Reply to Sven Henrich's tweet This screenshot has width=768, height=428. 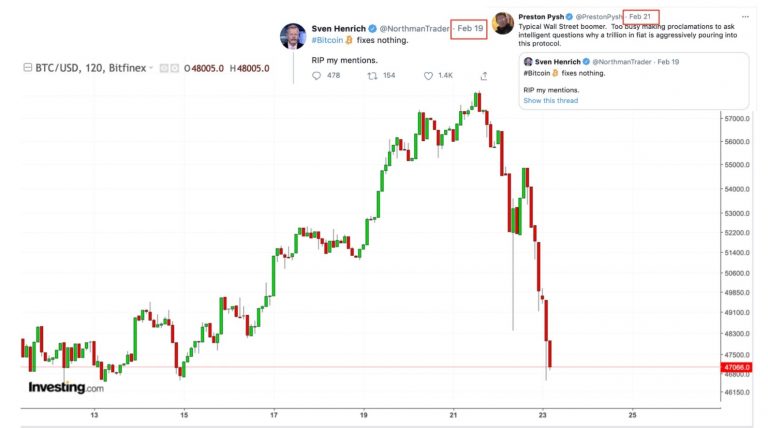[316, 76]
